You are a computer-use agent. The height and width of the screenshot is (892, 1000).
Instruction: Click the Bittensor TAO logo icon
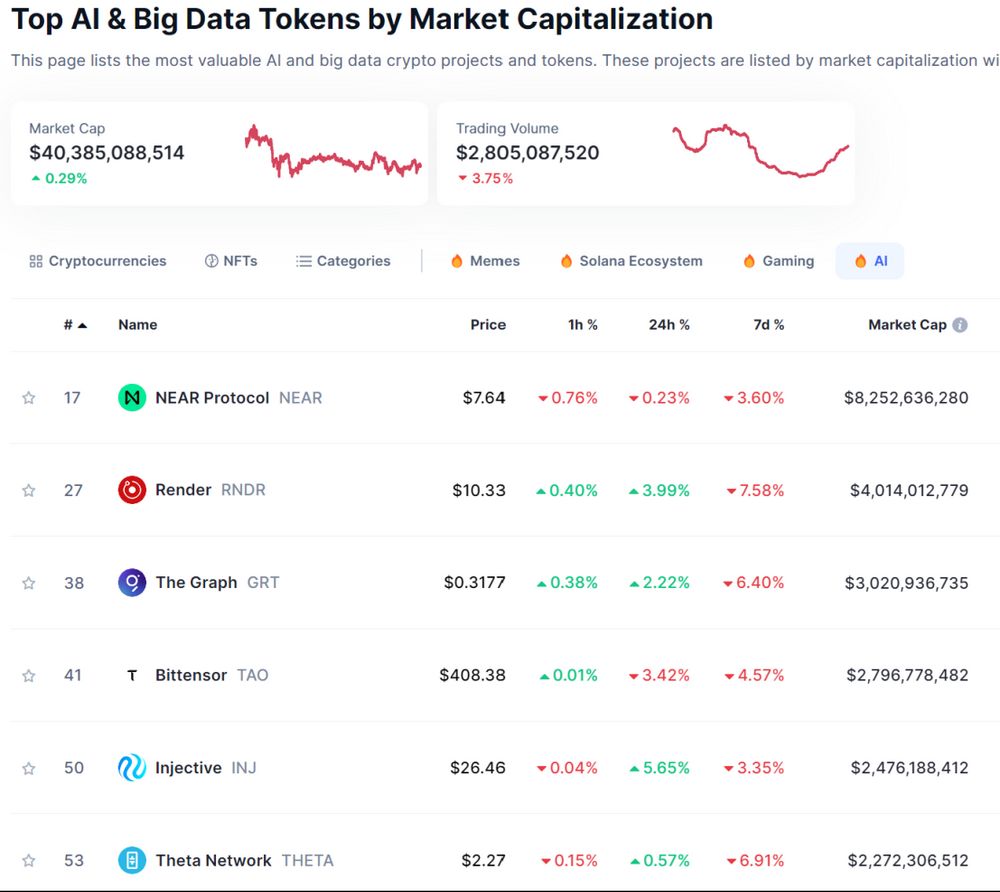132,676
